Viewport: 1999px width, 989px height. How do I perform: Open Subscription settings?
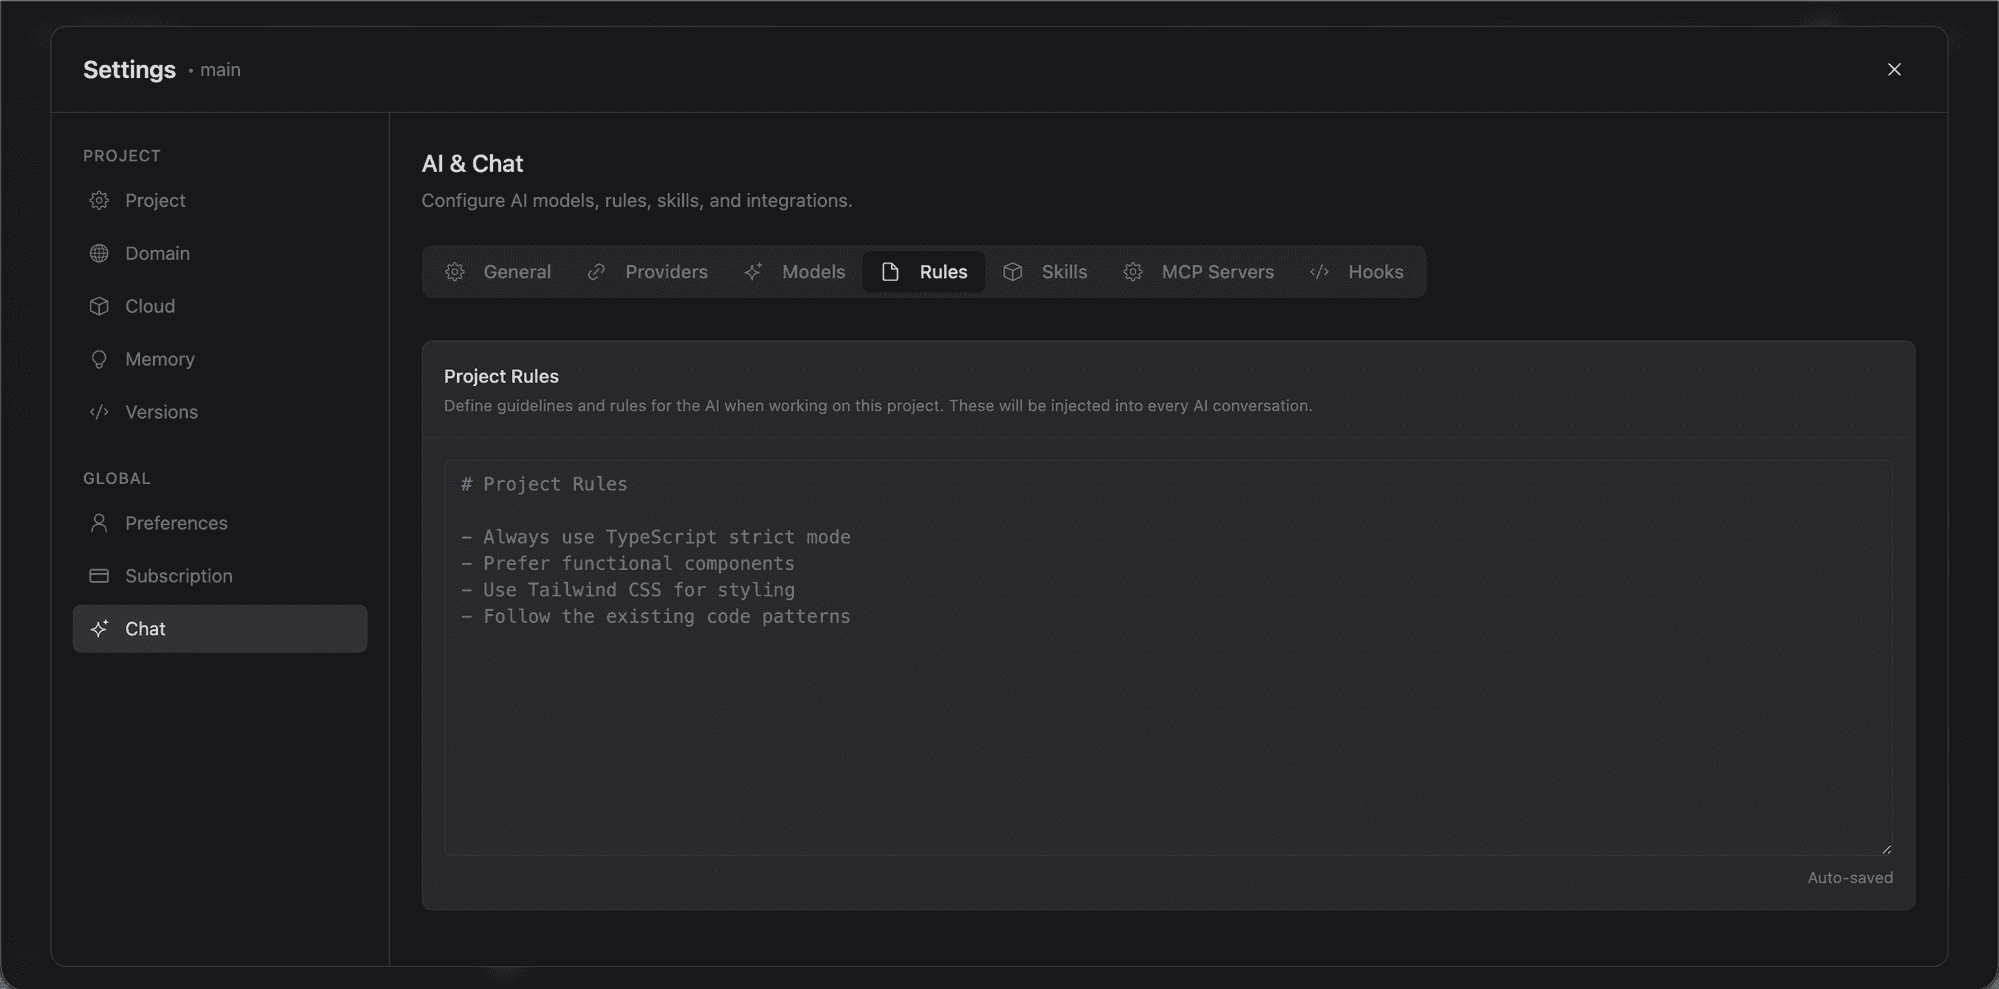click(220, 576)
